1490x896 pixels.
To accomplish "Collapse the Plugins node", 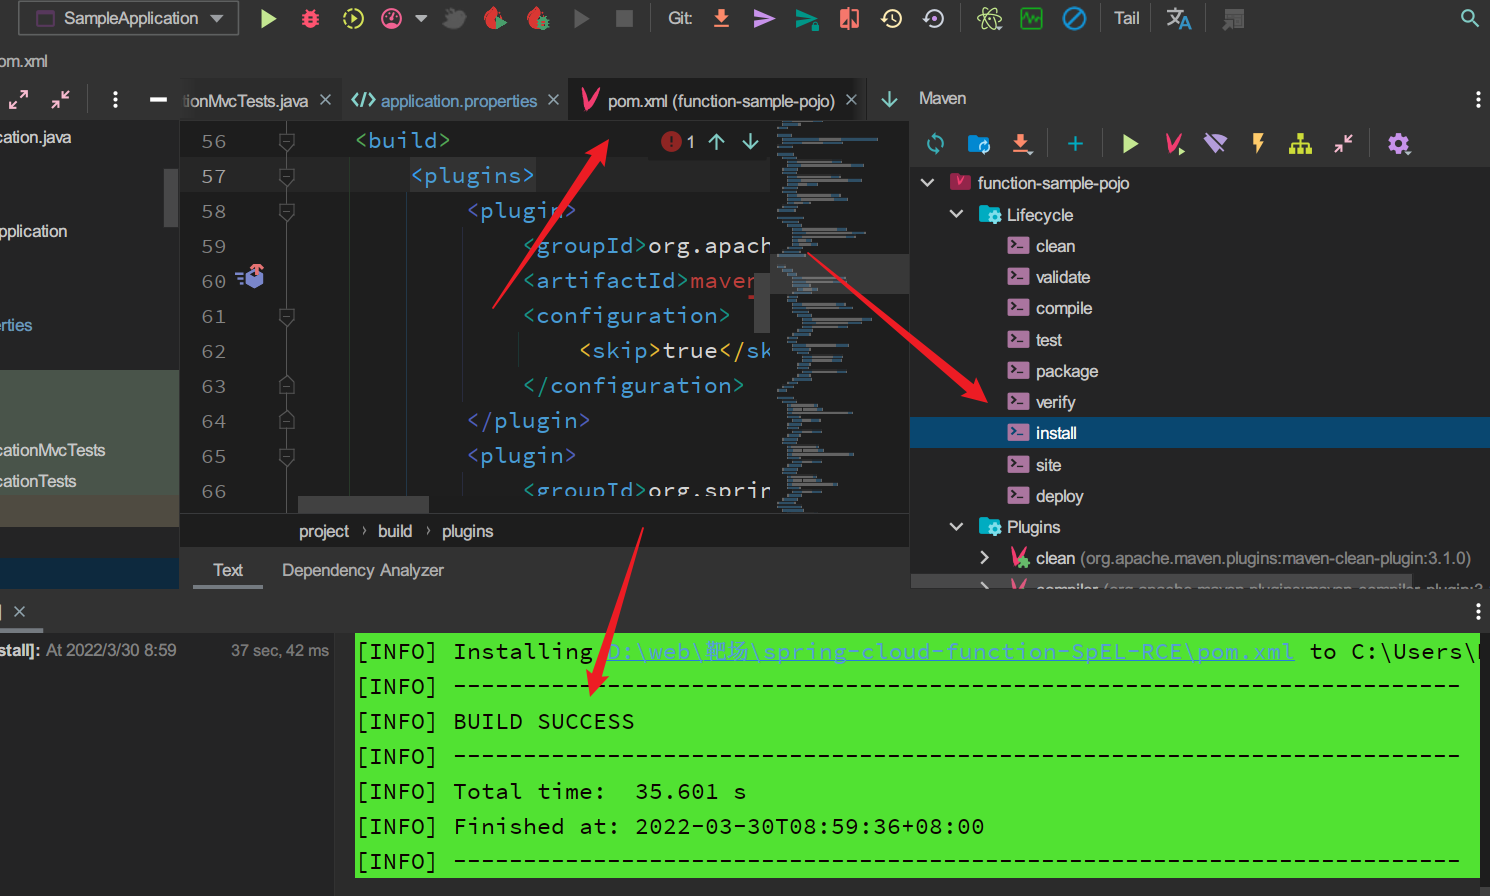I will [956, 527].
